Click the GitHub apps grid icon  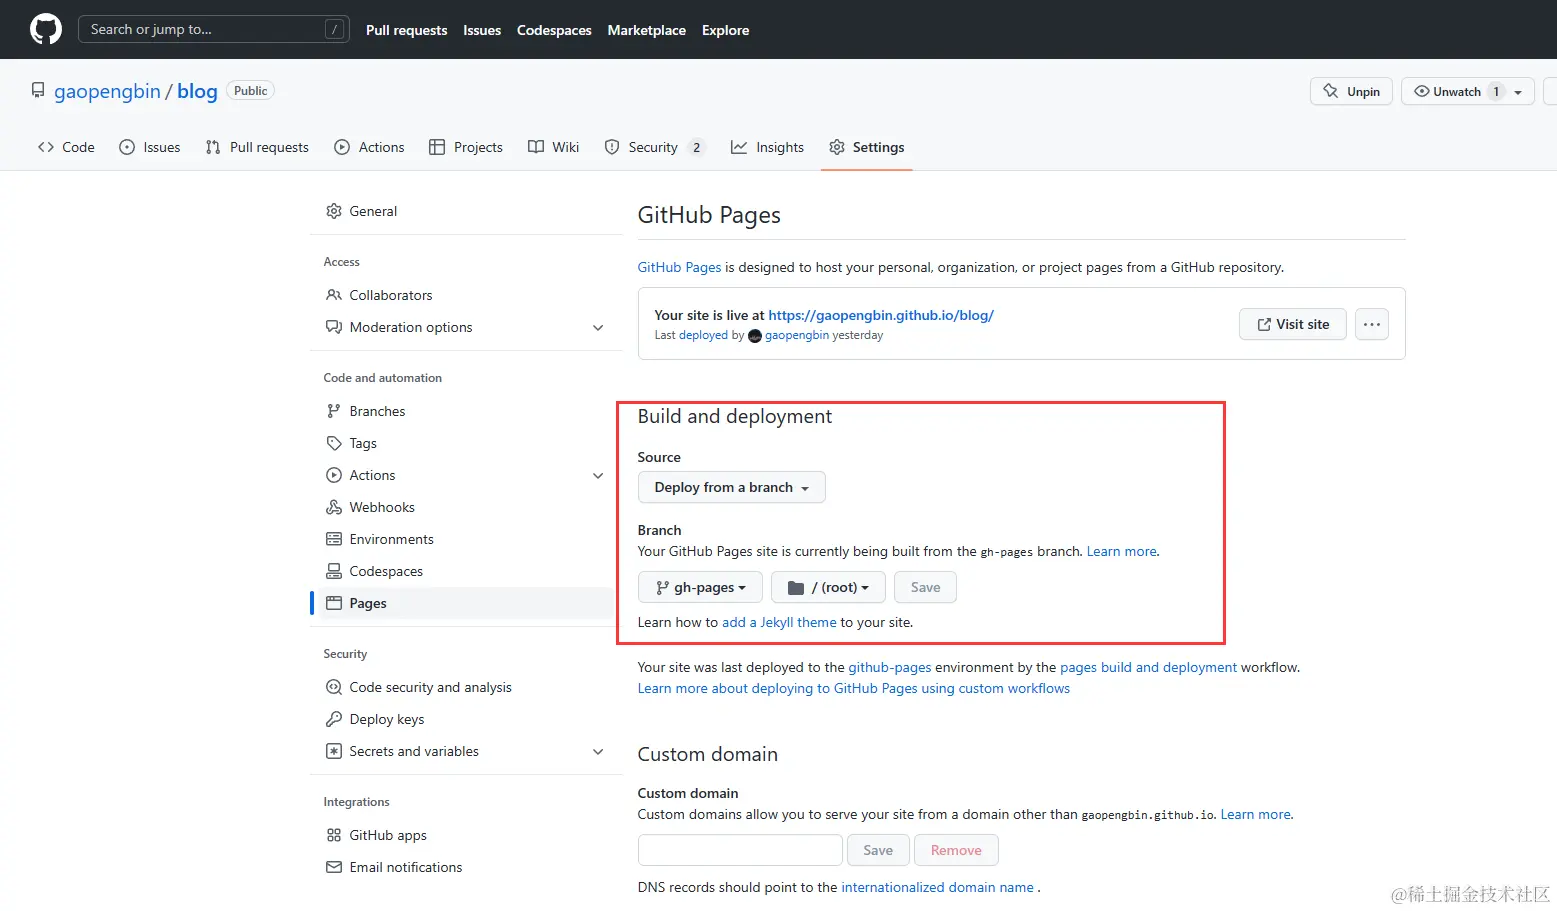[334, 835]
